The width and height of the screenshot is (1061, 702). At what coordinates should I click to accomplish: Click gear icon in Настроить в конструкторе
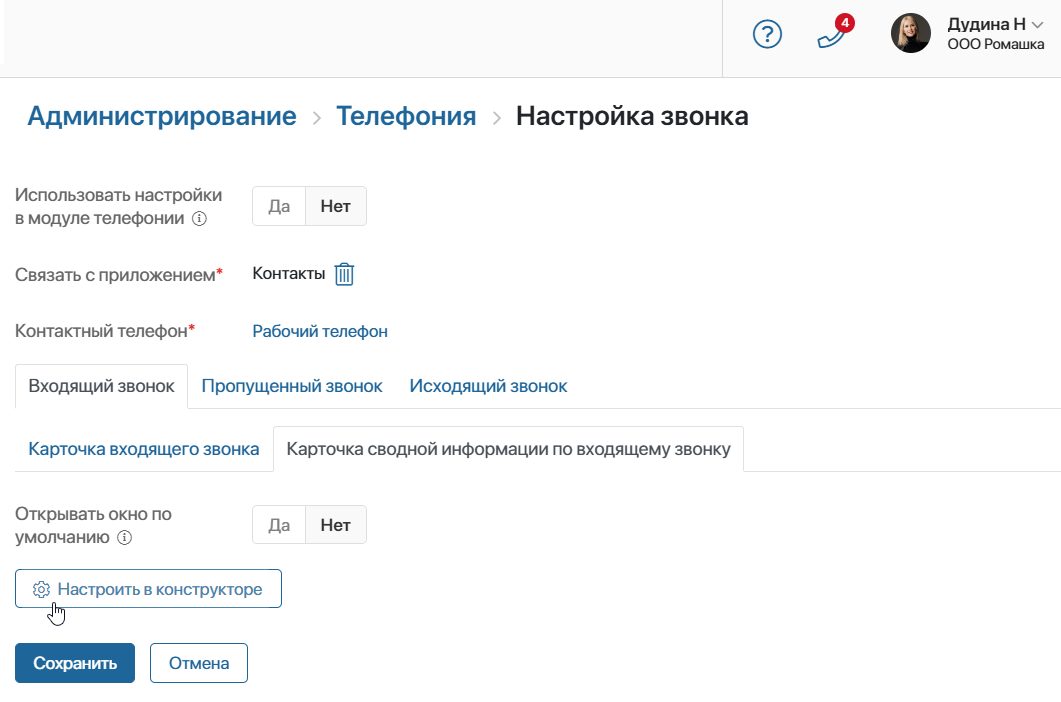(x=41, y=590)
